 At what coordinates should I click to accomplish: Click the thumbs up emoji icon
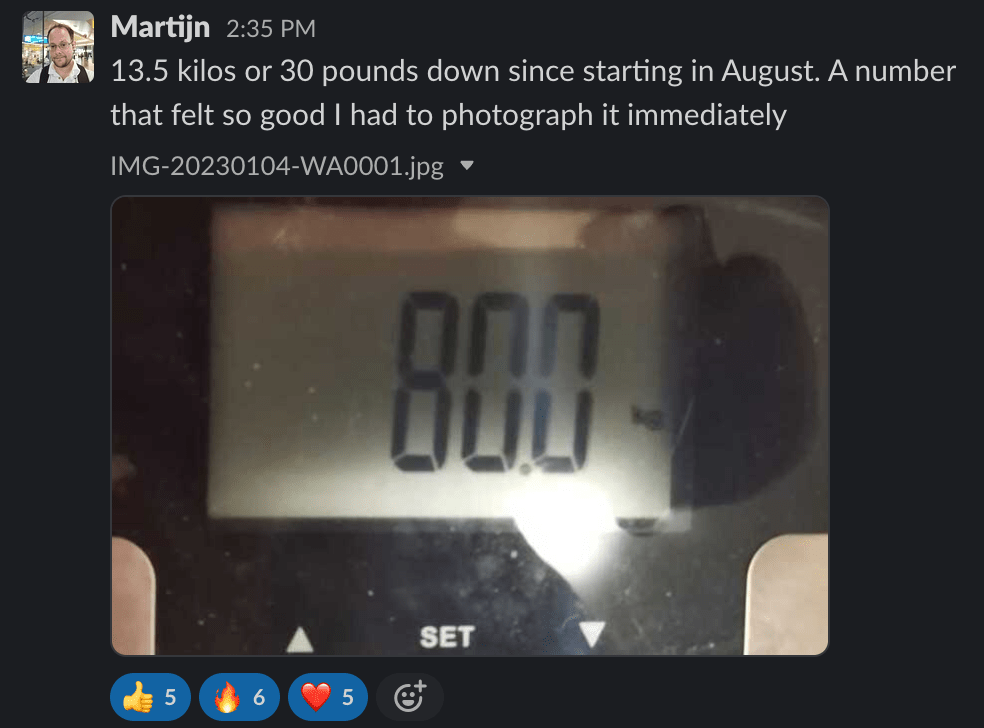[x=138, y=697]
